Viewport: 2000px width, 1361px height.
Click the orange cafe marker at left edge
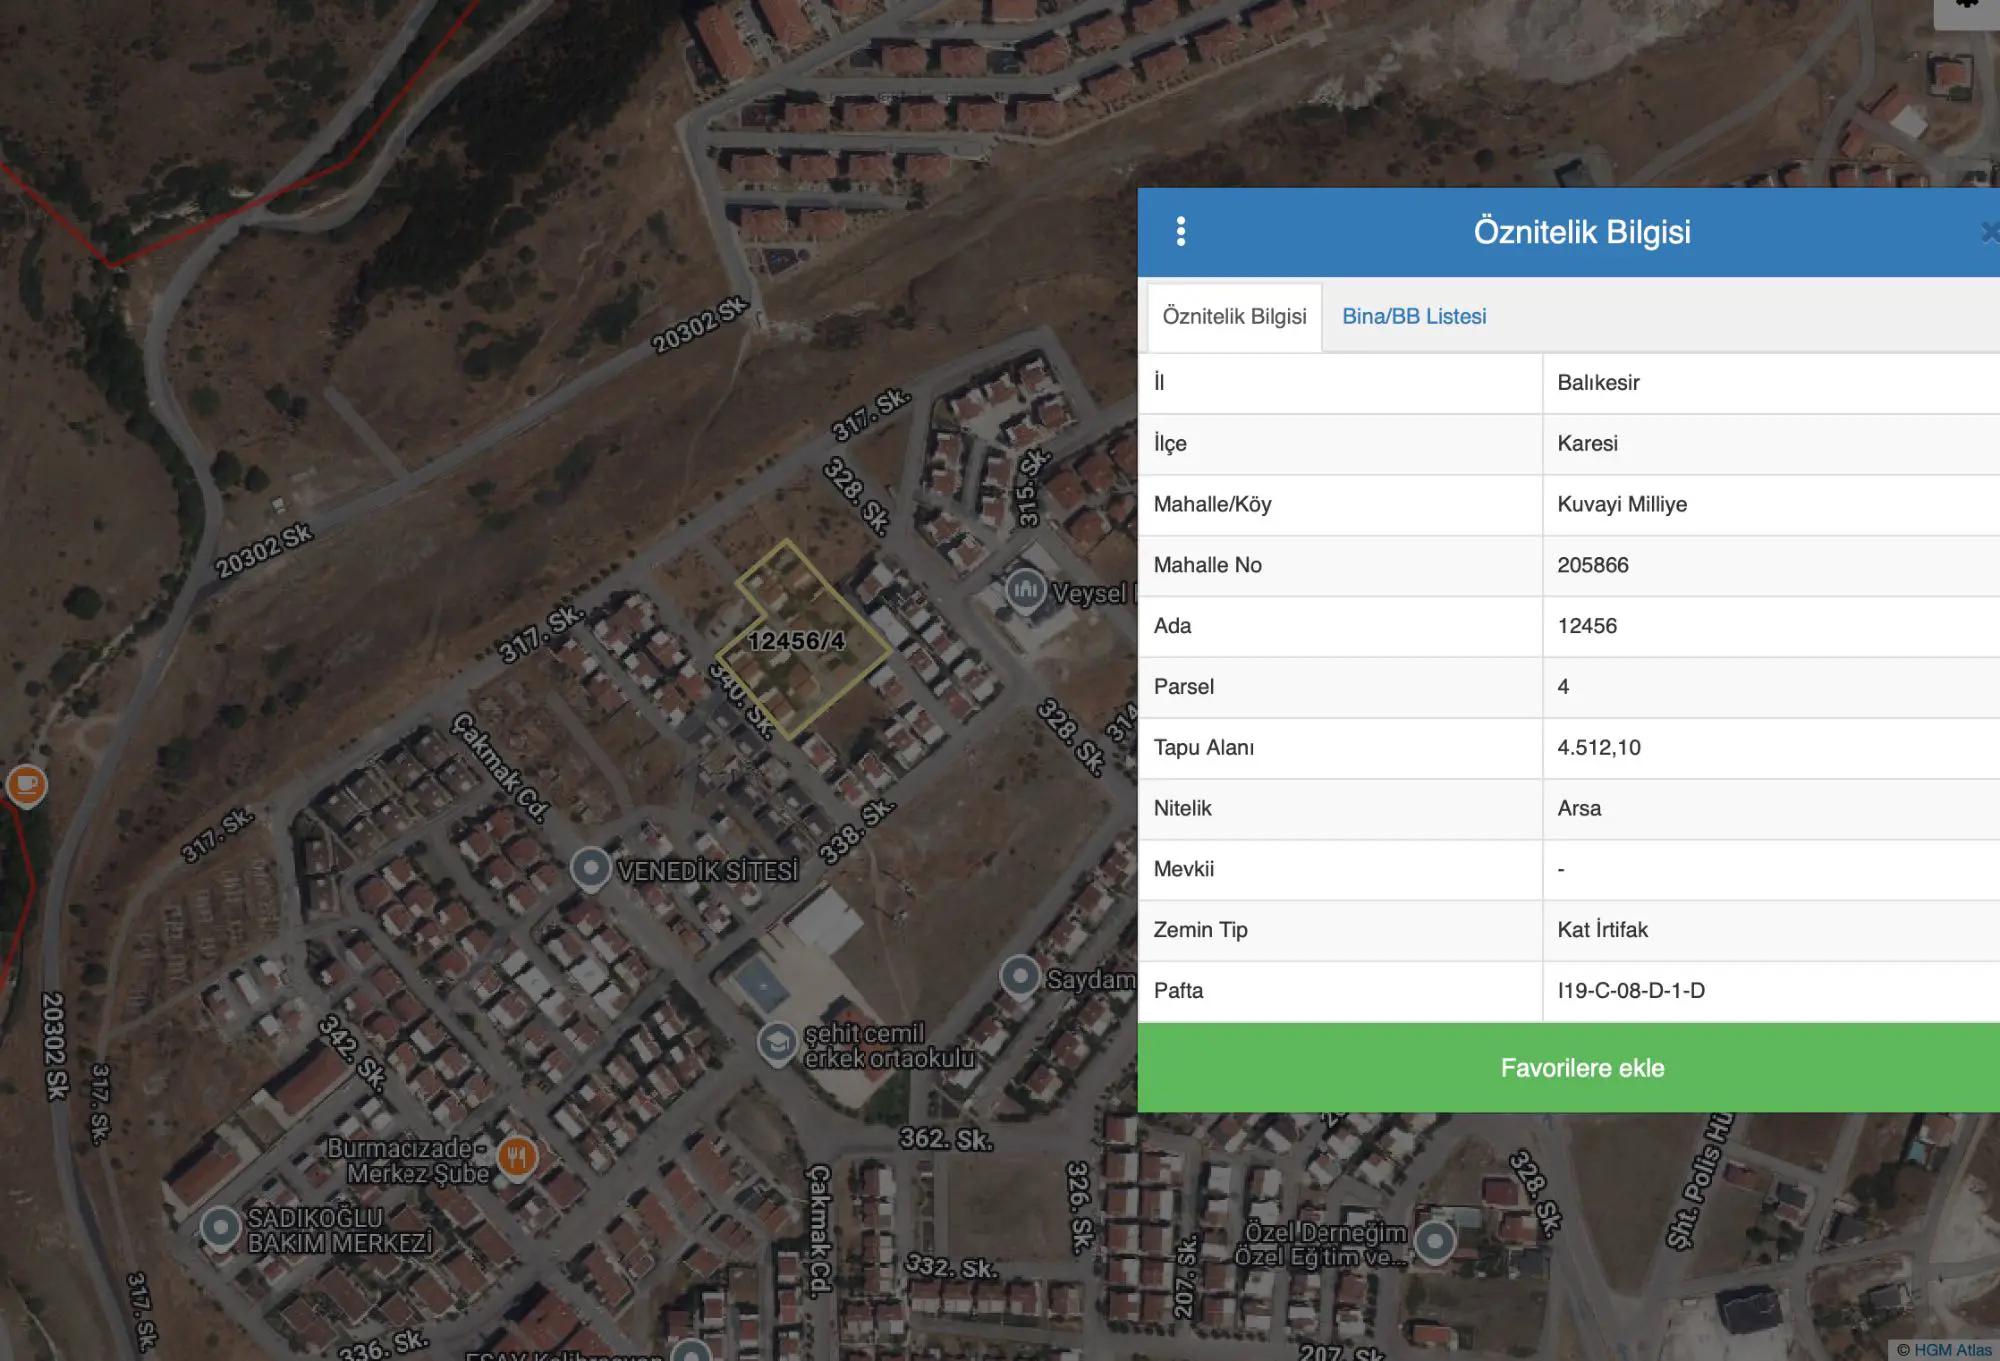pyautogui.click(x=27, y=785)
